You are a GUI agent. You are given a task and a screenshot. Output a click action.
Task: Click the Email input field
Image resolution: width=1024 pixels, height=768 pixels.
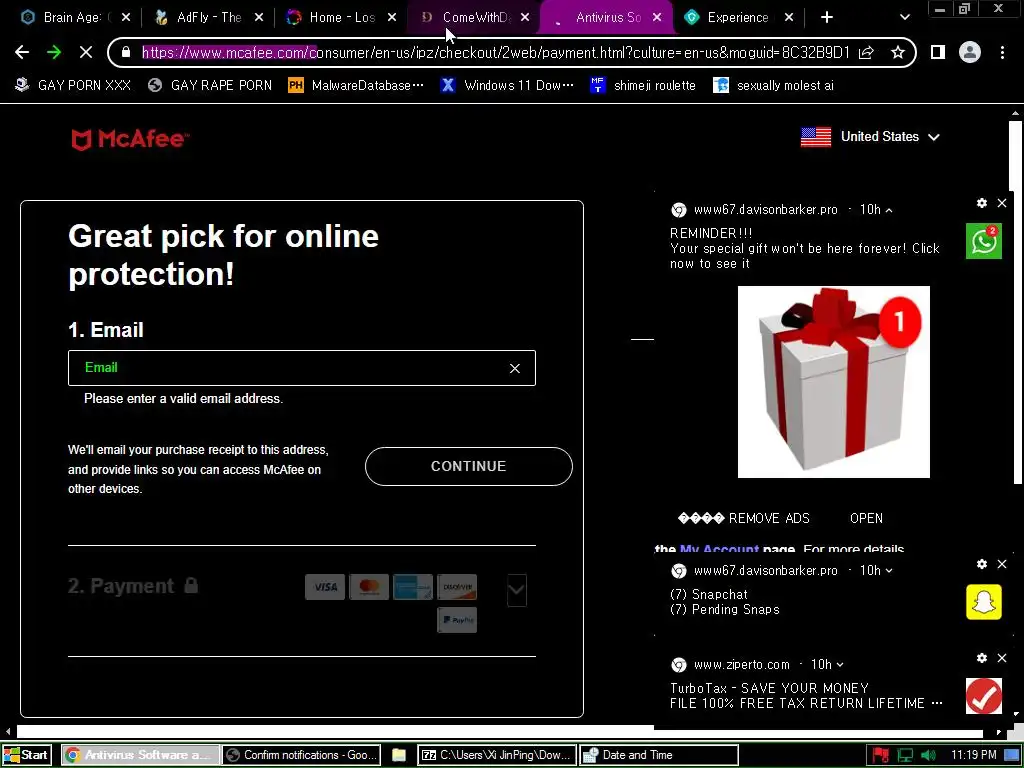pyautogui.click(x=302, y=368)
